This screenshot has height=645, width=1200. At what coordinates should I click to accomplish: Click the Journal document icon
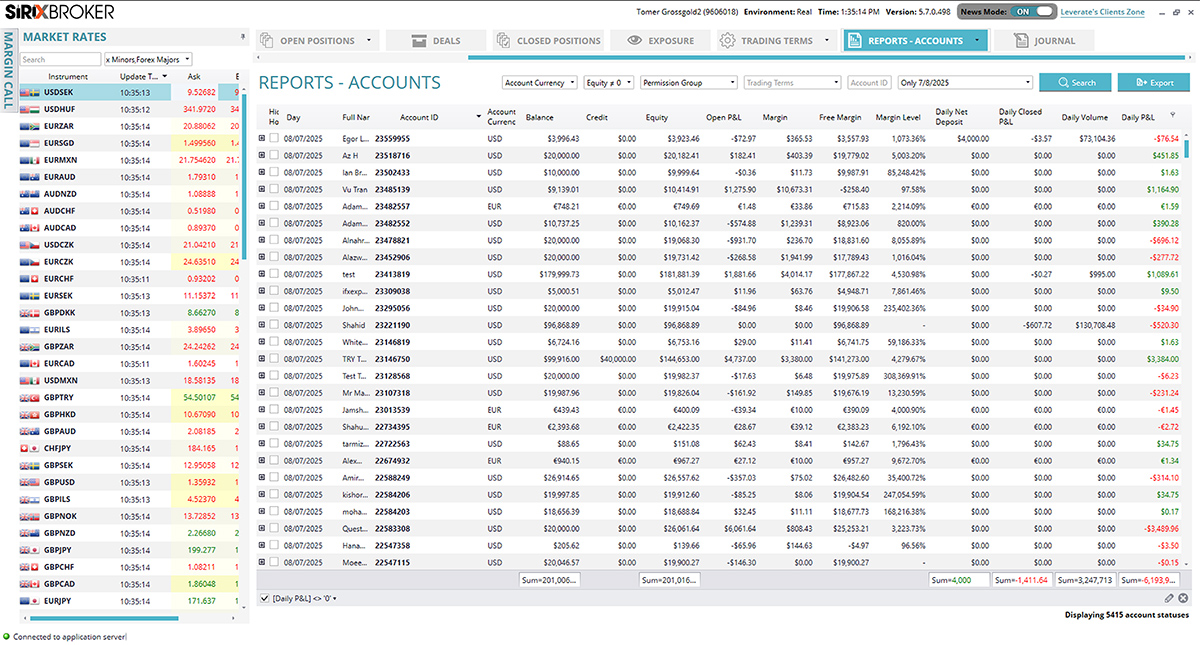pyautogui.click(x=1020, y=41)
